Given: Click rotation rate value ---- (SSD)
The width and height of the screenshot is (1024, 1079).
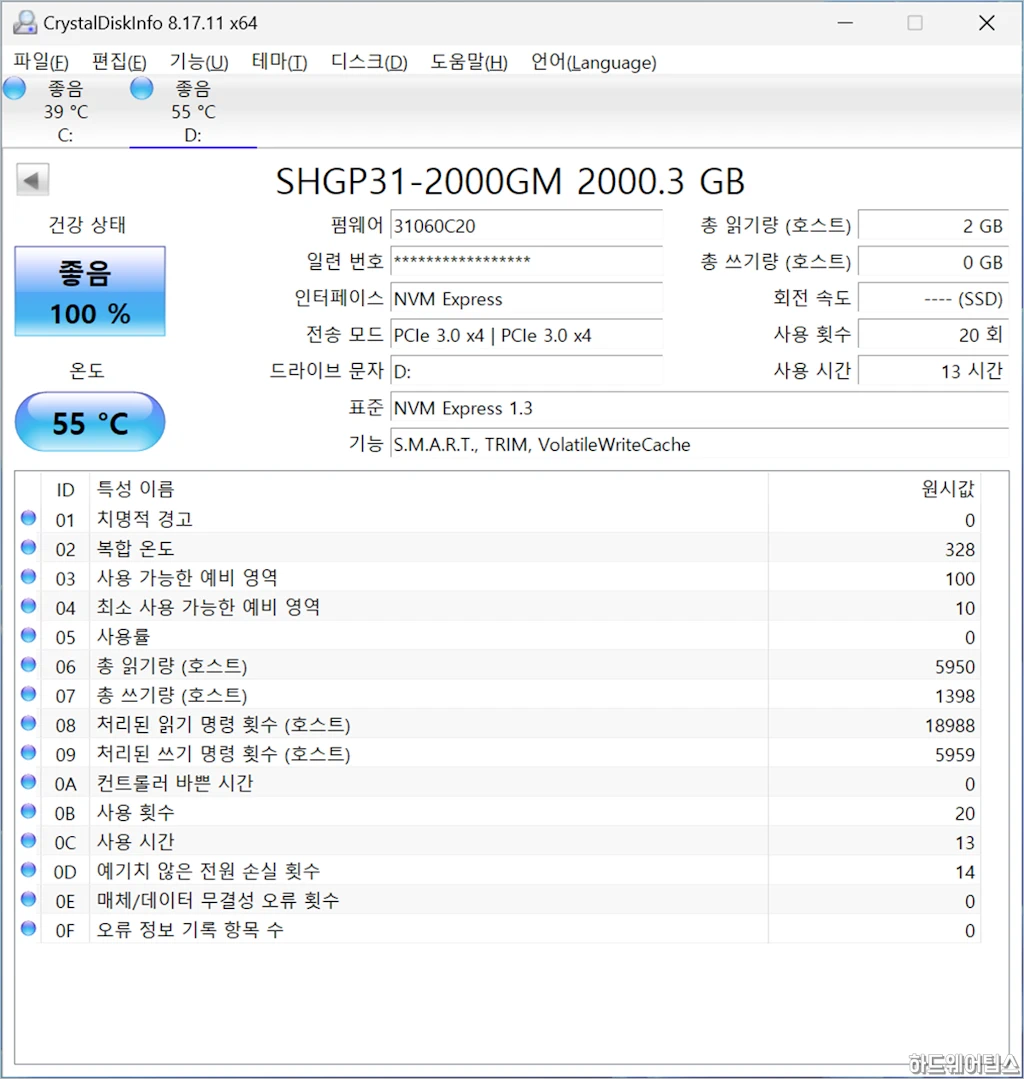Looking at the screenshot, I should [x=933, y=299].
